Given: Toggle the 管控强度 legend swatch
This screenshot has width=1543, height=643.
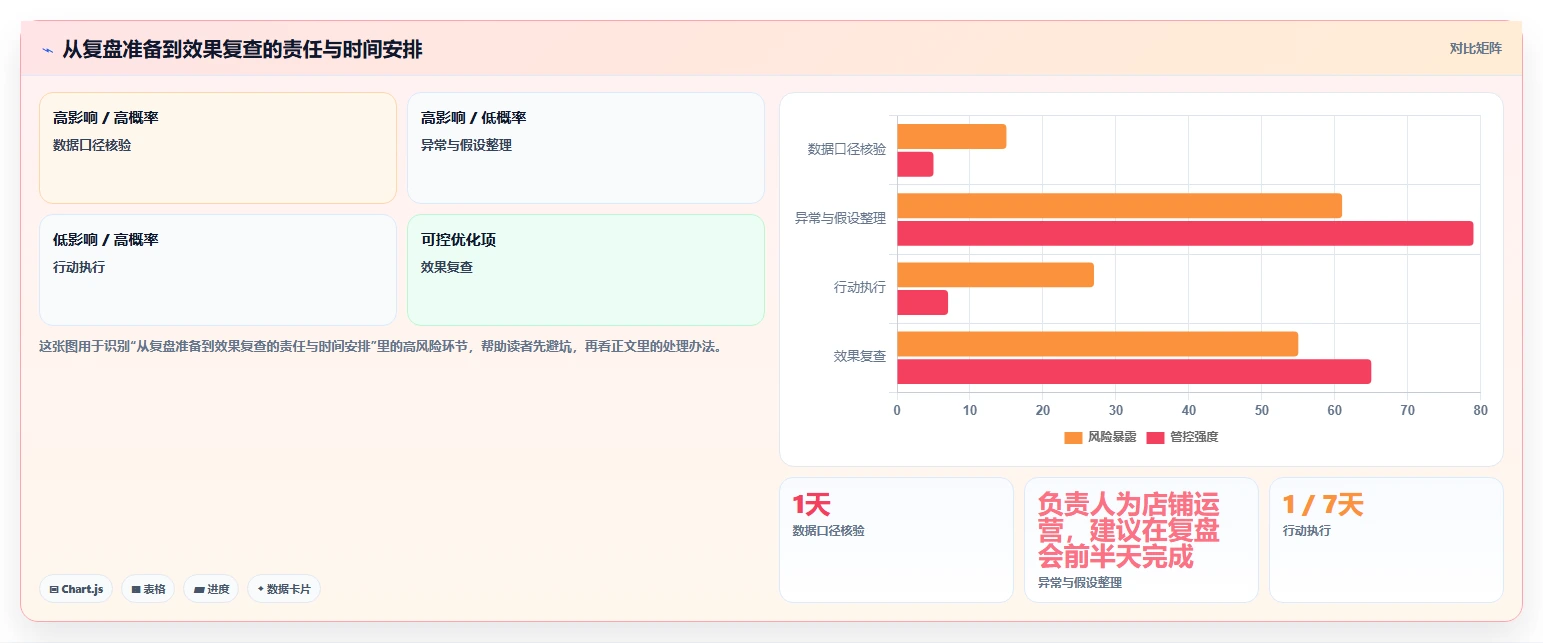Looking at the screenshot, I should pyautogui.click(x=1156, y=437).
